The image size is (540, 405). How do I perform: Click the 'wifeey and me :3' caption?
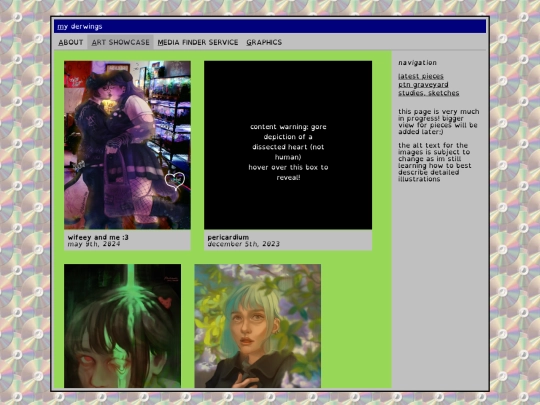coord(98,237)
